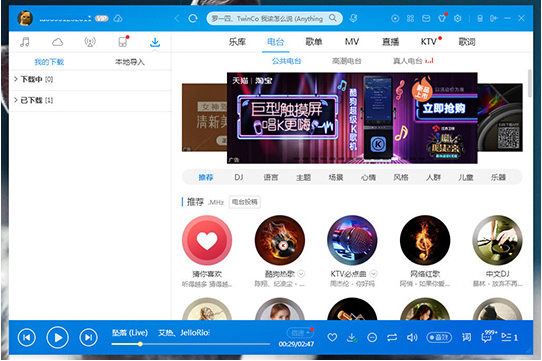Viewport: 542px width, 361px height.
Task: Open the music tools disc icon in title bar
Action: [395, 18]
